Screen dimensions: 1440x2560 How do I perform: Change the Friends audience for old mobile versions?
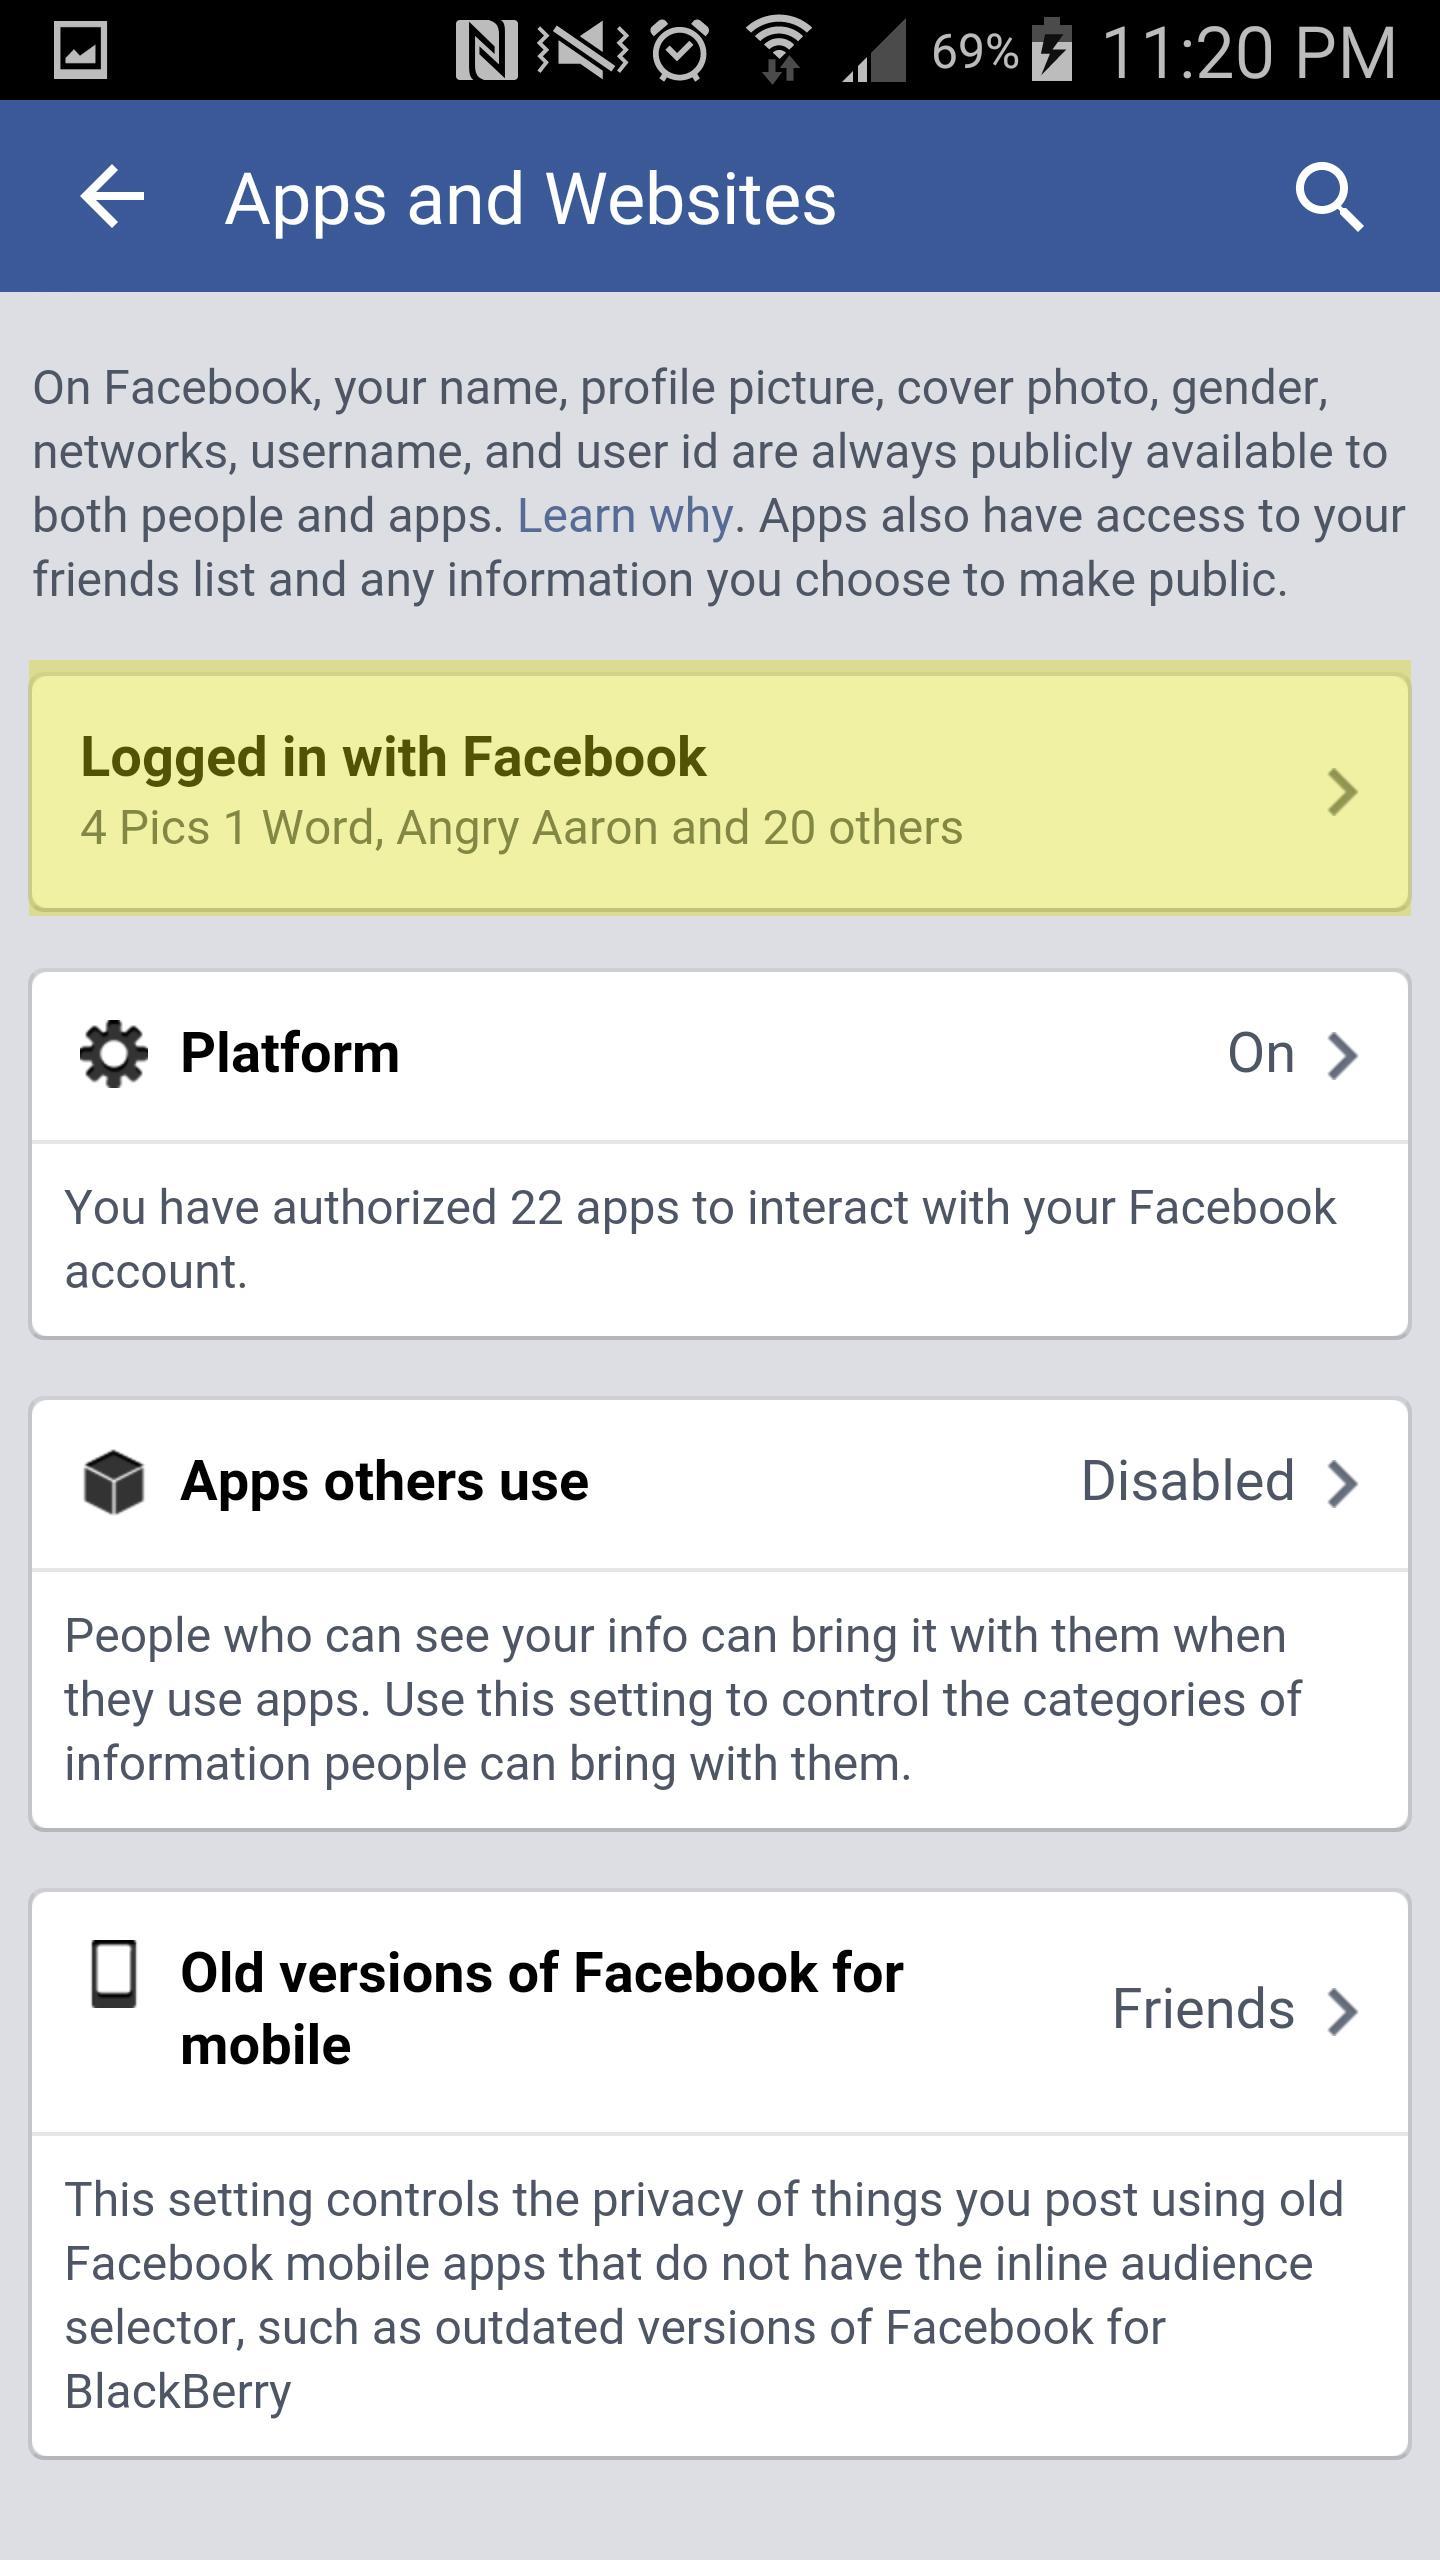click(x=1203, y=2009)
